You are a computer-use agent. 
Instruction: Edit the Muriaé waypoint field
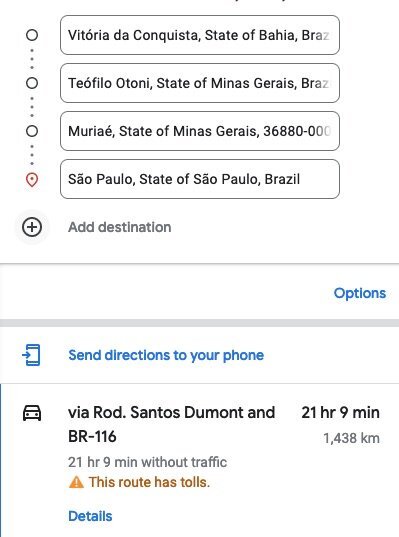coord(200,131)
